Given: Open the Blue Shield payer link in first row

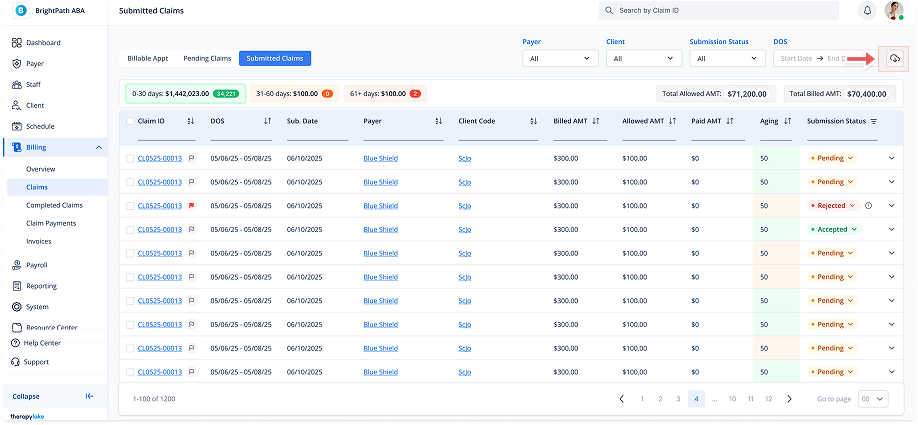Looking at the screenshot, I should coord(380,158).
